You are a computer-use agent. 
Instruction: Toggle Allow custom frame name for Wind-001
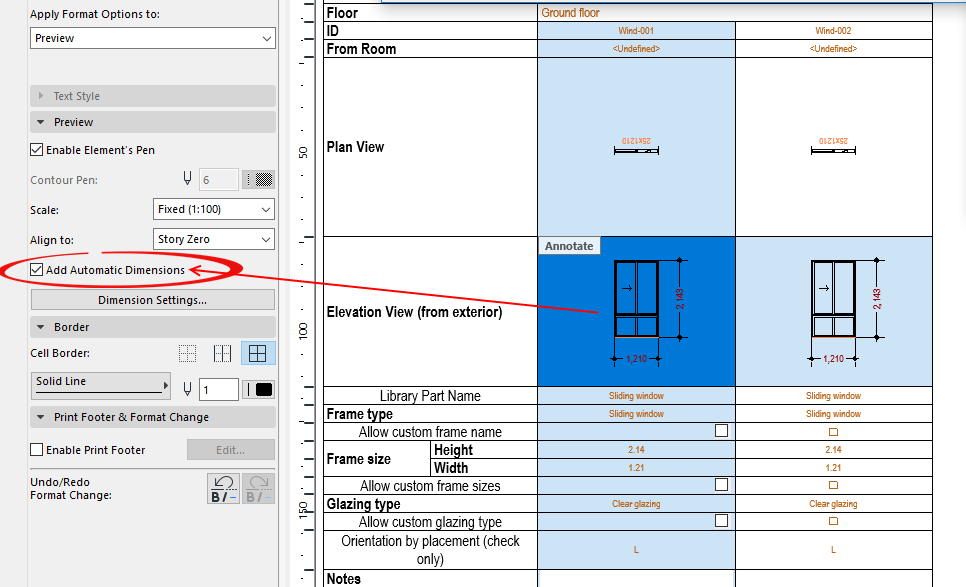click(x=721, y=431)
